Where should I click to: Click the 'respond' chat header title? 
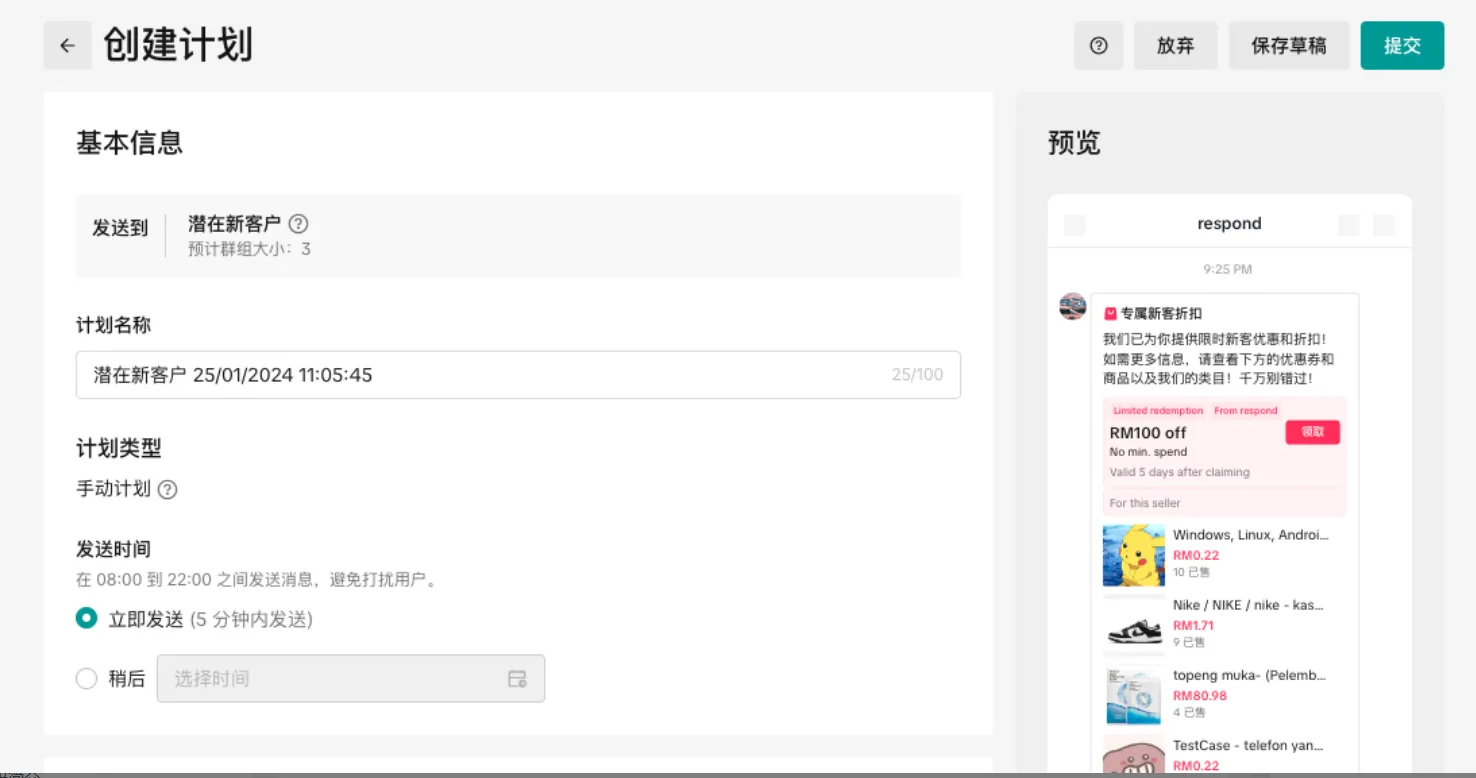pyautogui.click(x=1229, y=223)
